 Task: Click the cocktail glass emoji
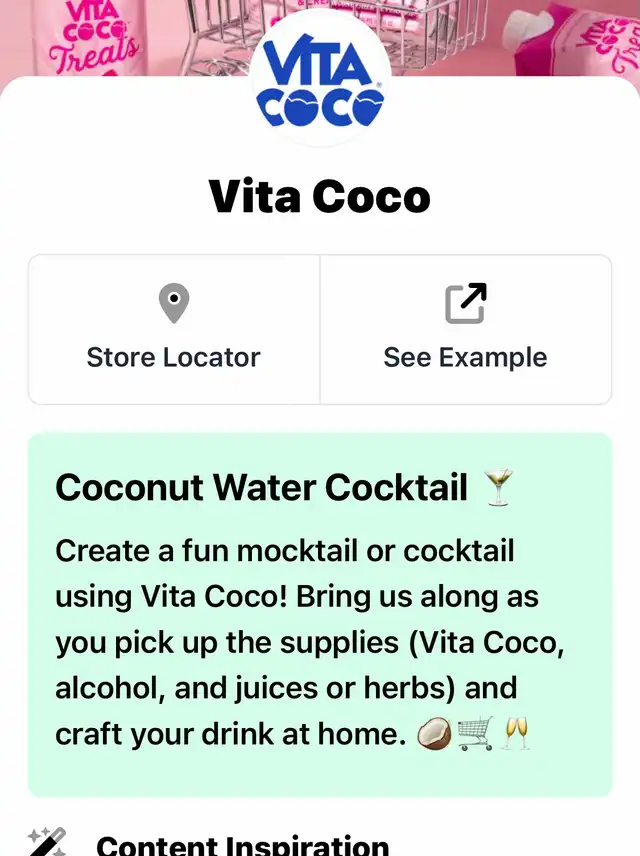(x=498, y=487)
